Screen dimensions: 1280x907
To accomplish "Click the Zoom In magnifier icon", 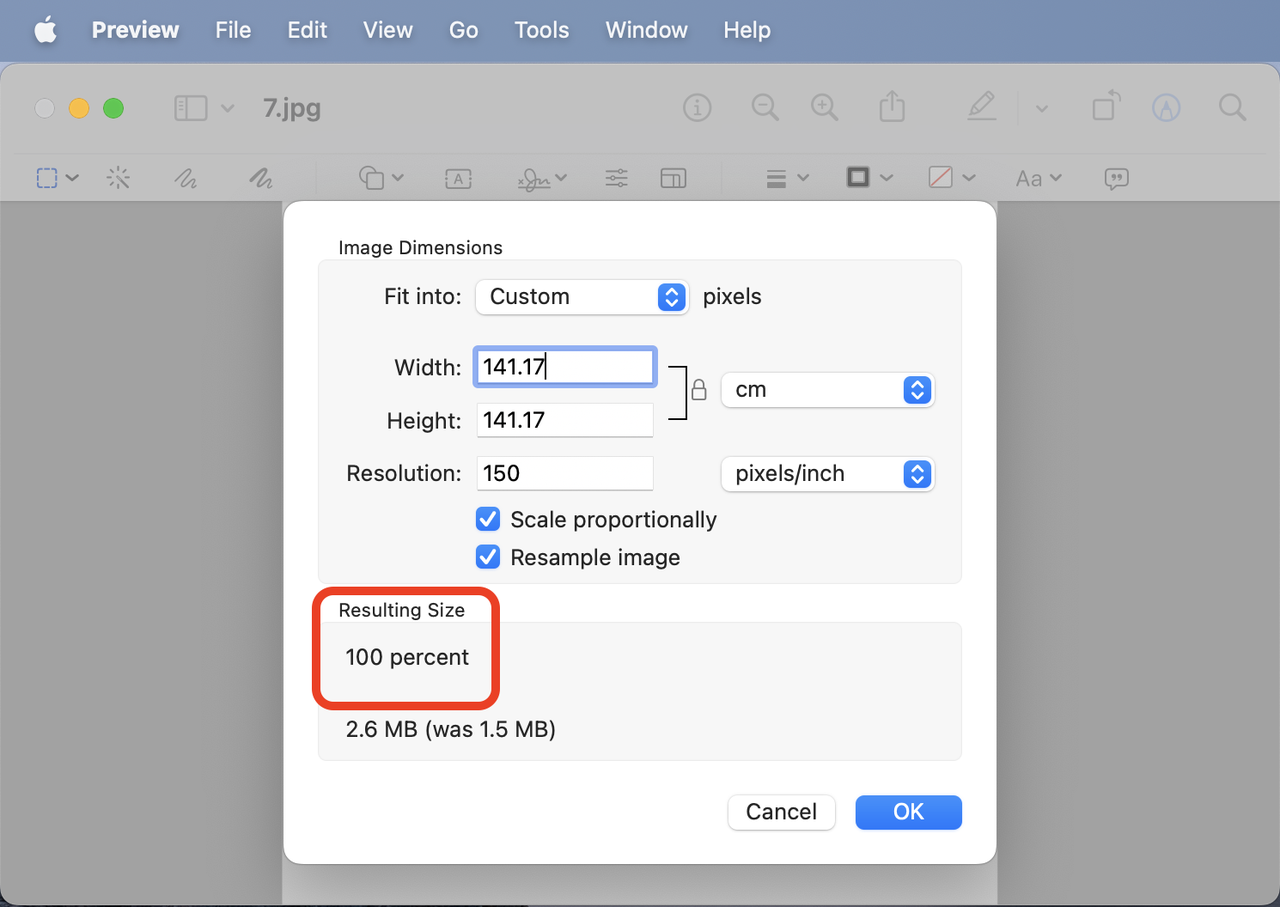I will click(824, 107).
